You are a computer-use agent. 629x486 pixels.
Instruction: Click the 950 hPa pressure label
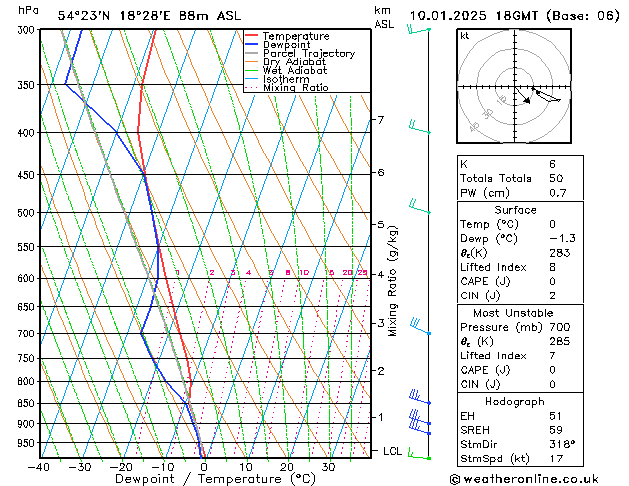pos(28,443)
